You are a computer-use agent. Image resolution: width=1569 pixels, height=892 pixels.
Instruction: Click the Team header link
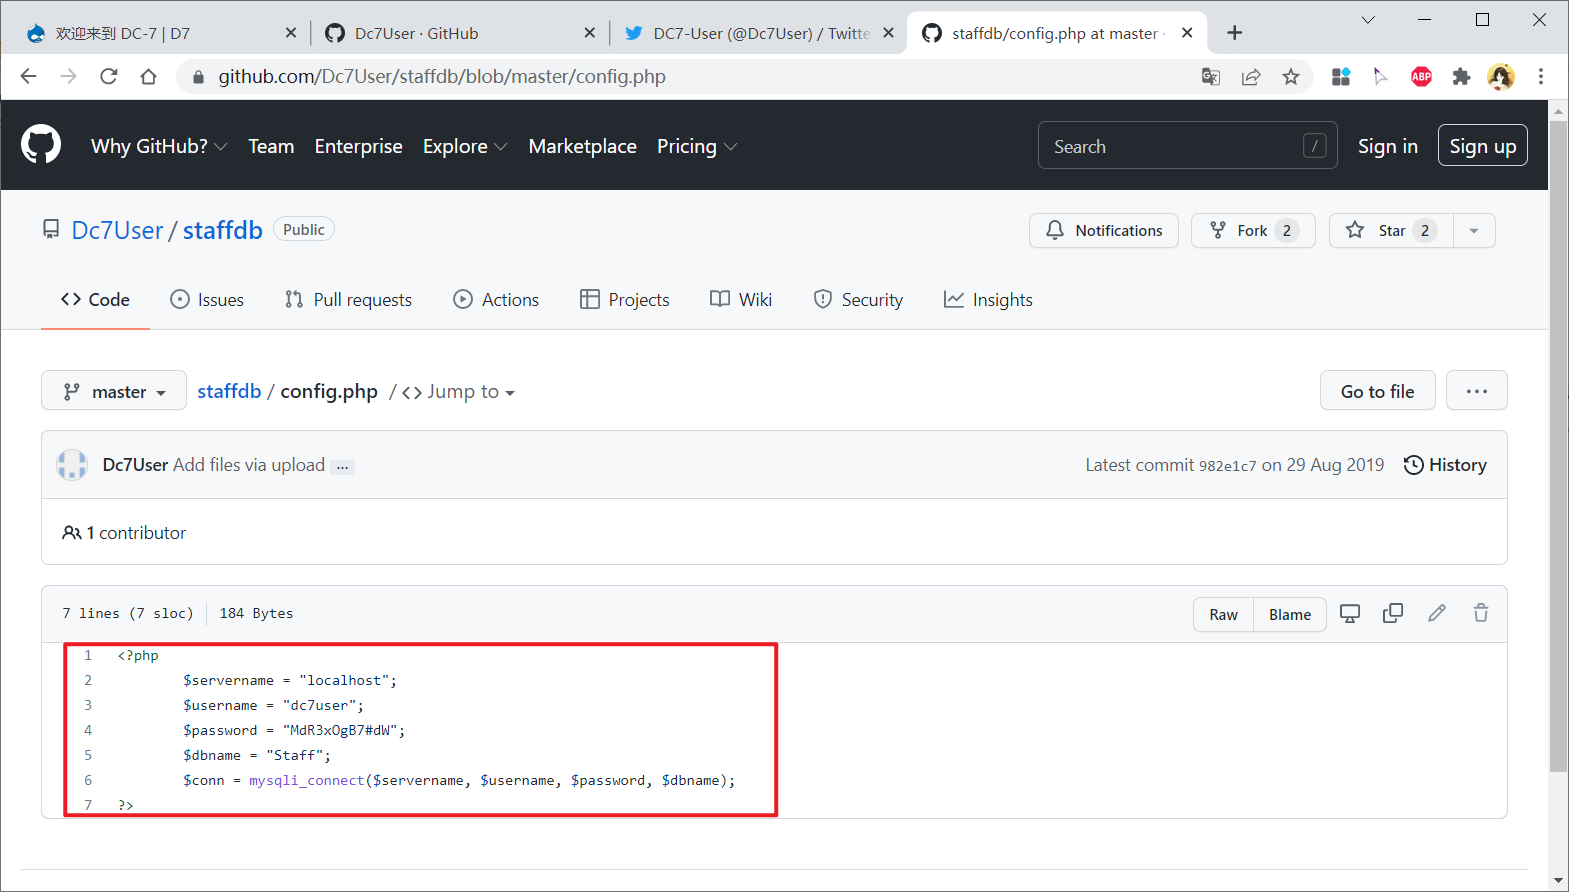tap(271, 146)
